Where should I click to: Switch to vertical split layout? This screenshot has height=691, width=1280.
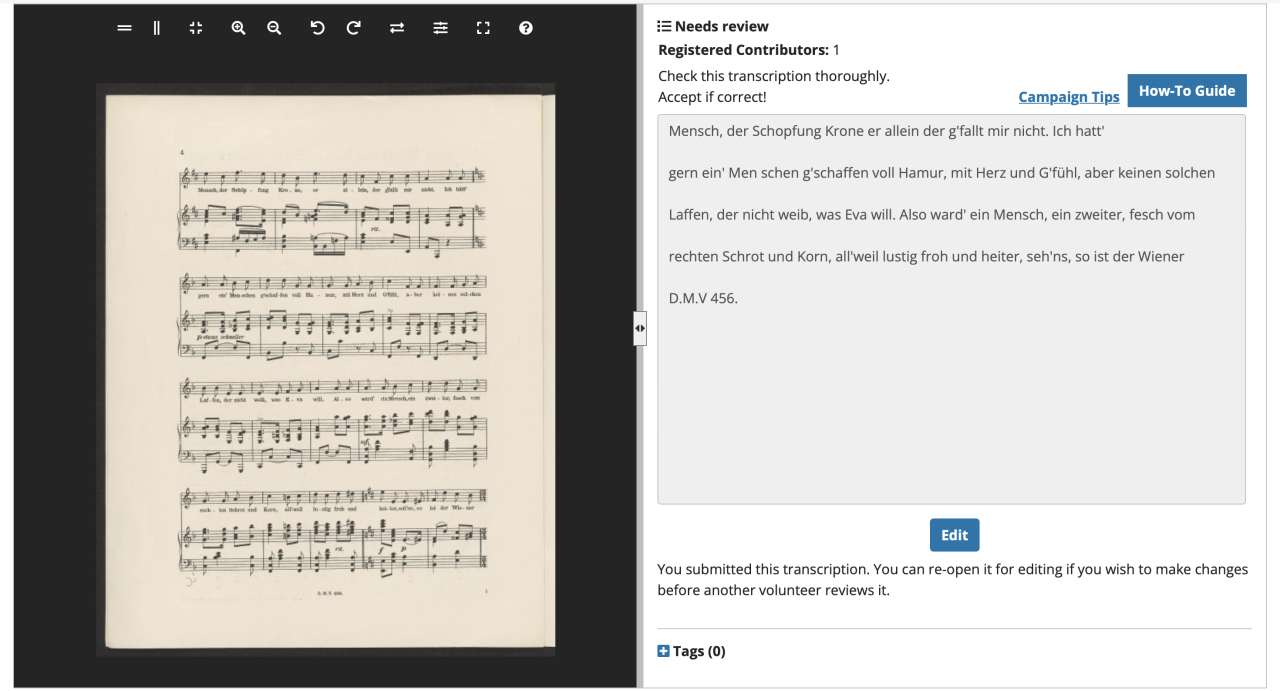[157, 28]
